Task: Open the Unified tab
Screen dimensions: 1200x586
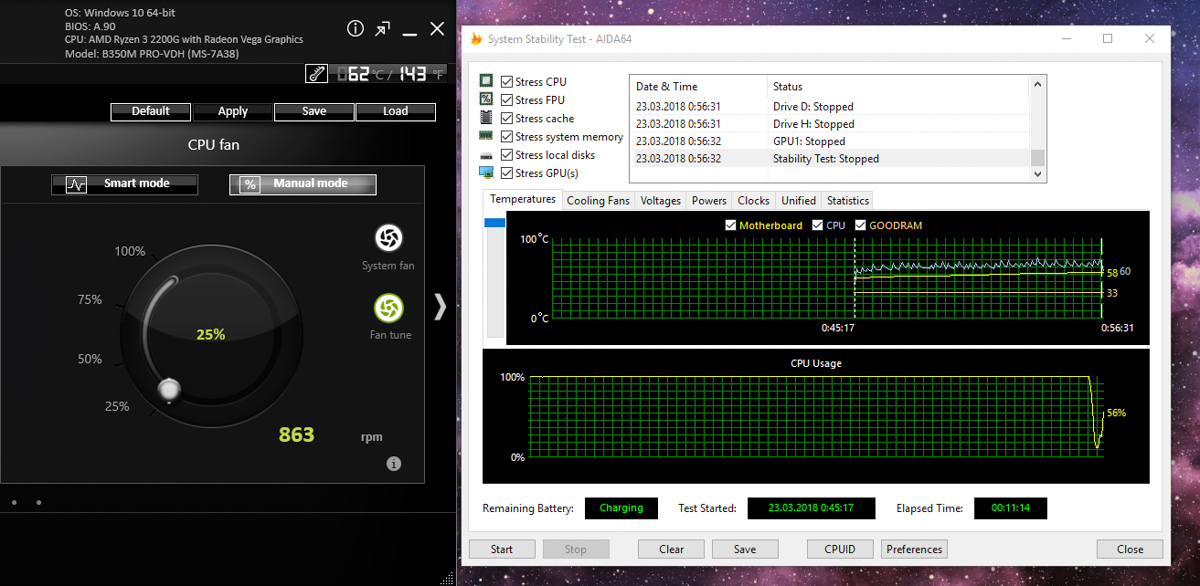Action: click(x=799, y=201)
